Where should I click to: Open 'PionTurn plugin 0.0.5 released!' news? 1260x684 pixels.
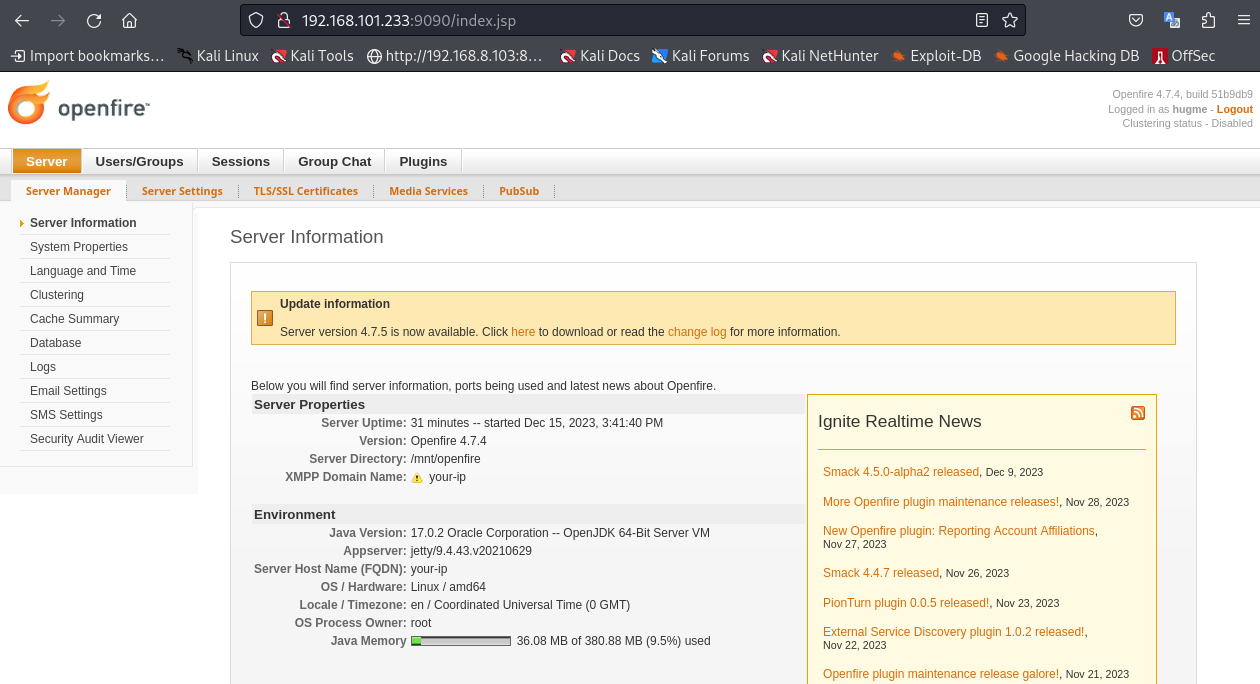point(906,603)
